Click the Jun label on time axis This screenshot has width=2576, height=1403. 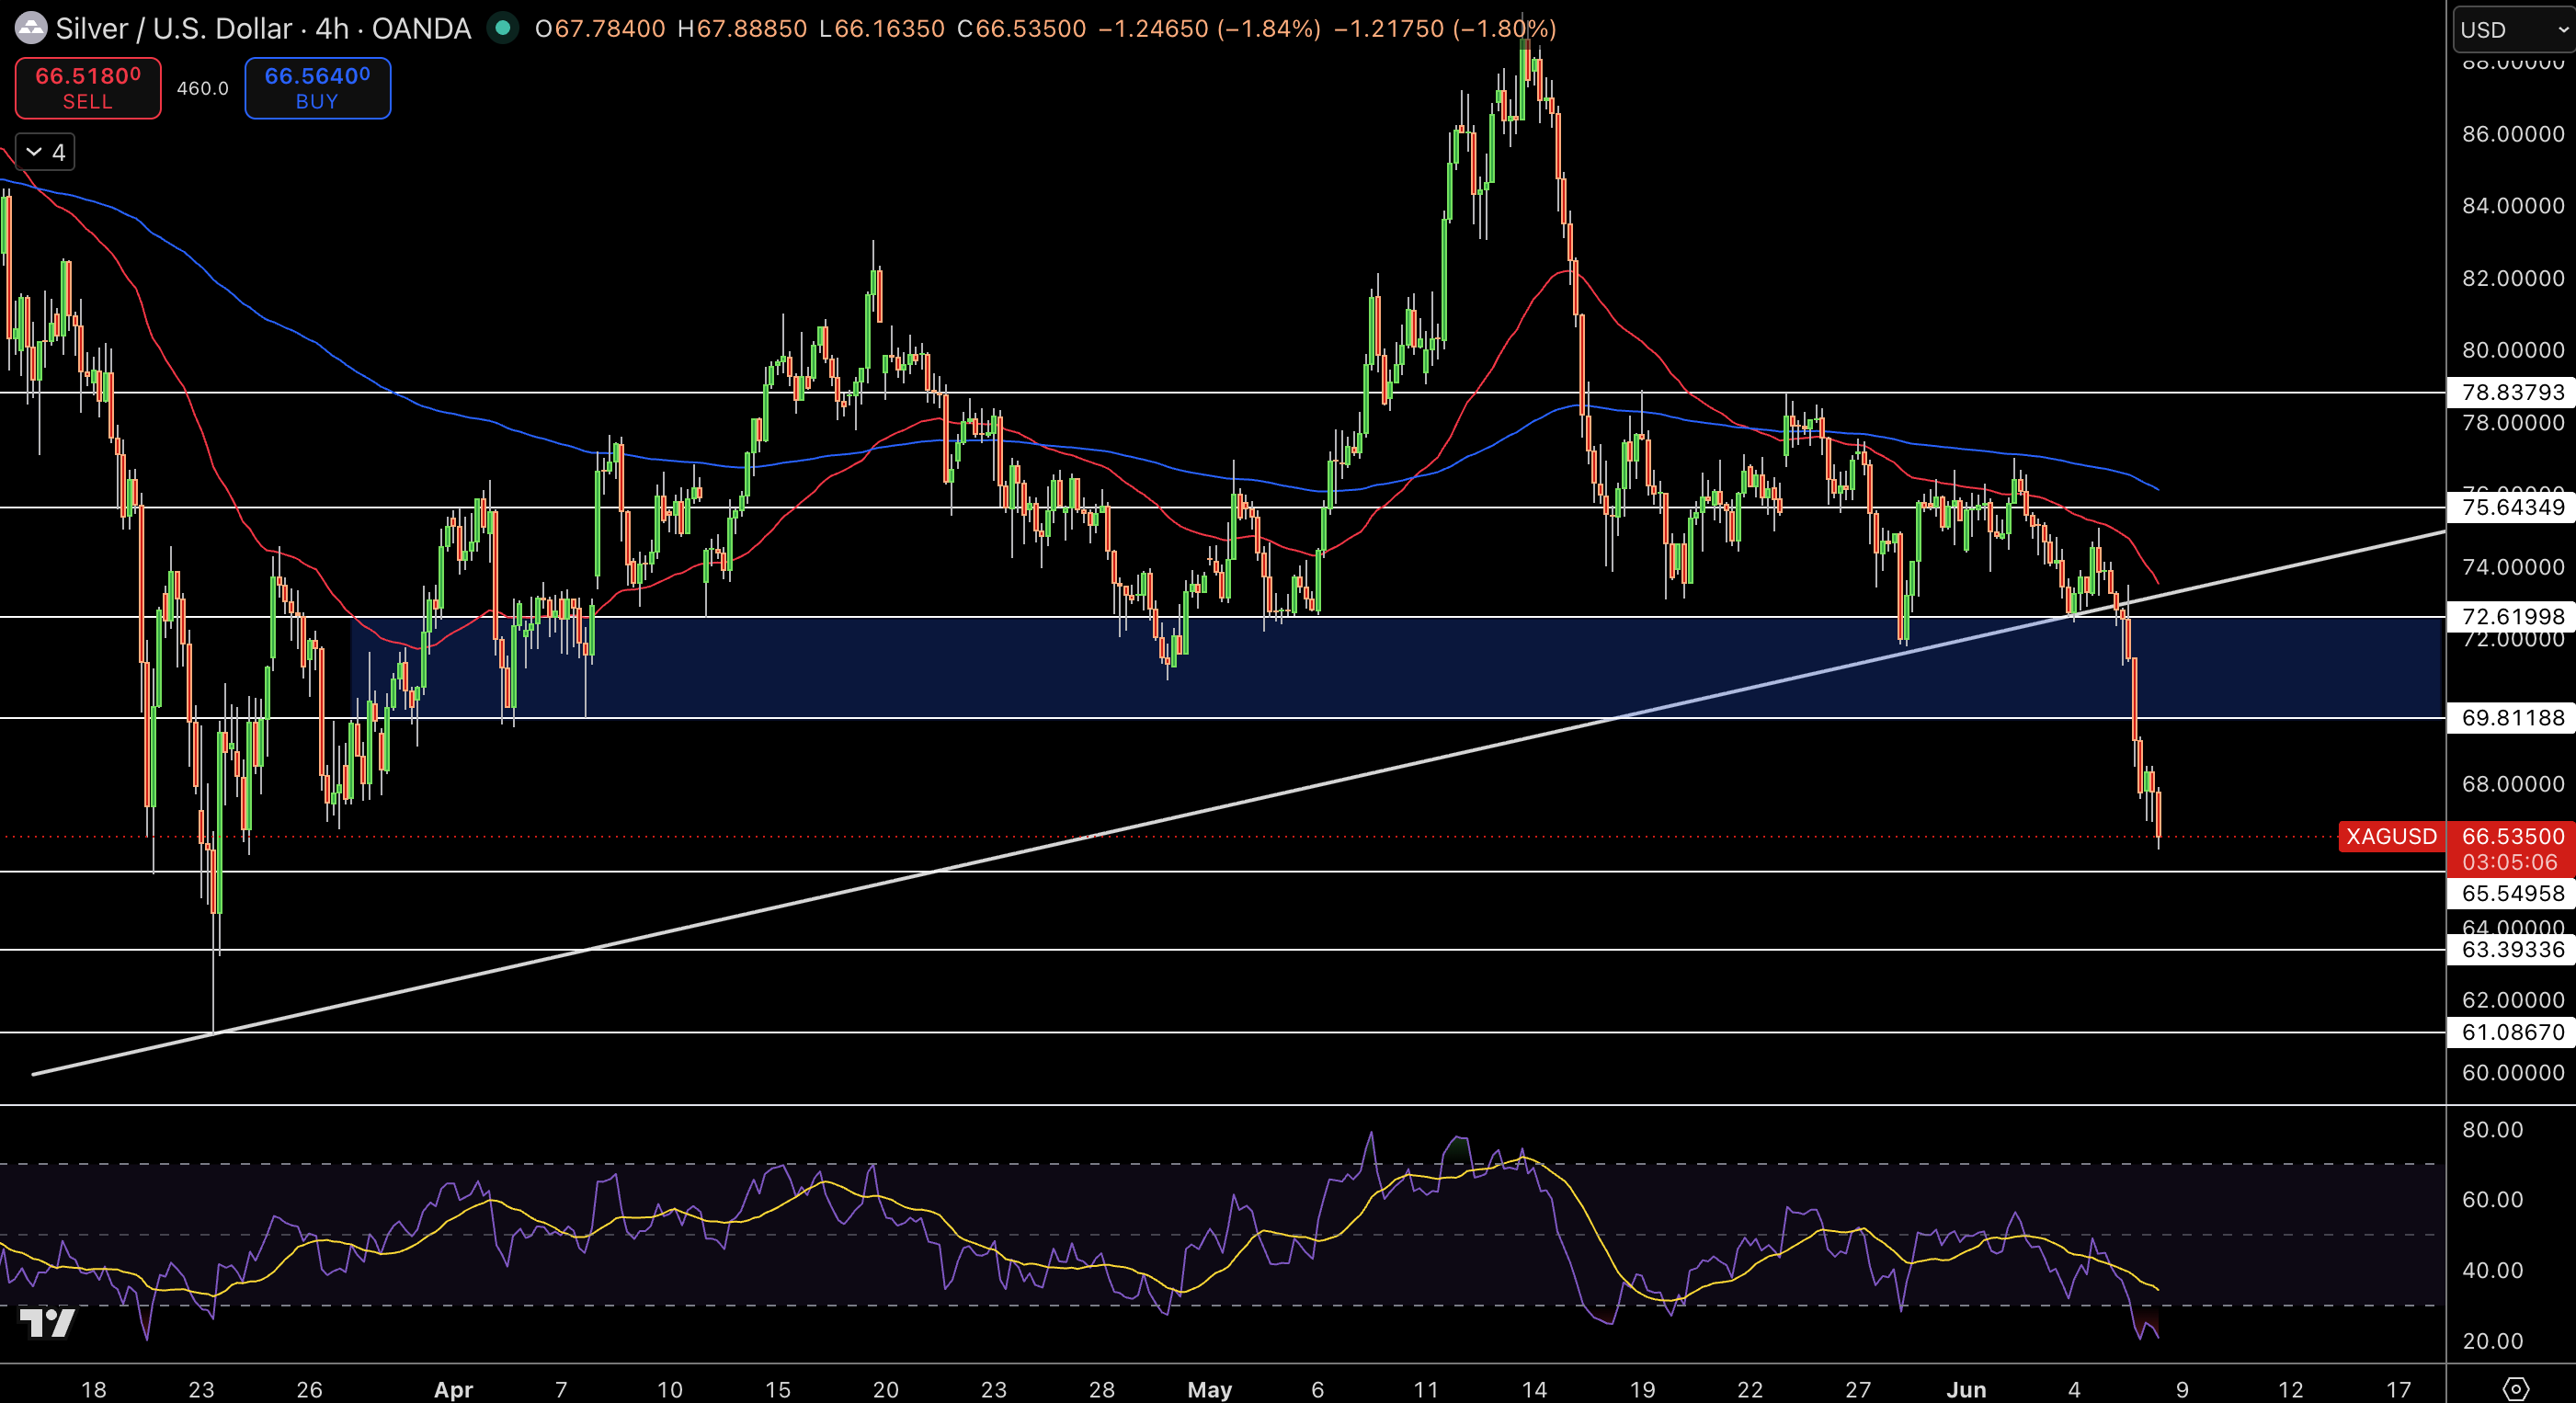(1966, 1389)
